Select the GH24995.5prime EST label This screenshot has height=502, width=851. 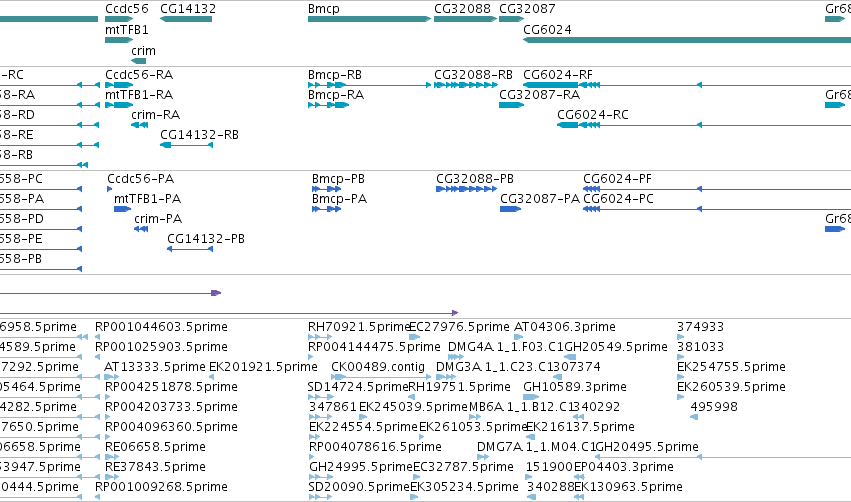point(361,468)
